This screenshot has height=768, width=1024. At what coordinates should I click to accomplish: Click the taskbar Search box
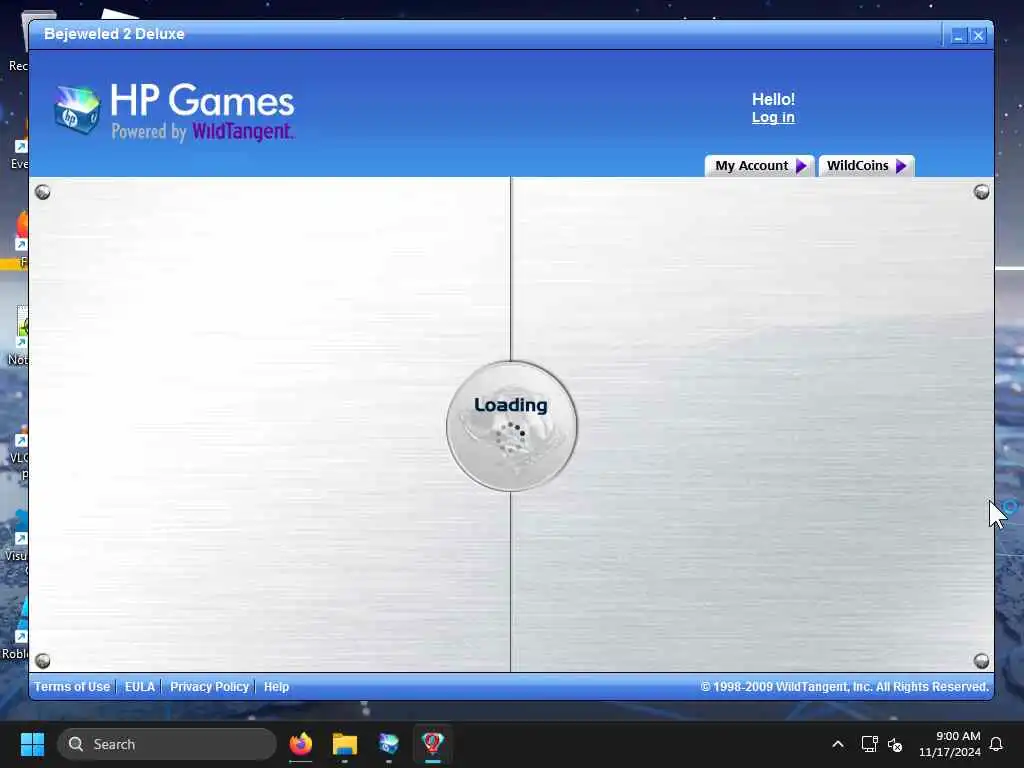167,744
